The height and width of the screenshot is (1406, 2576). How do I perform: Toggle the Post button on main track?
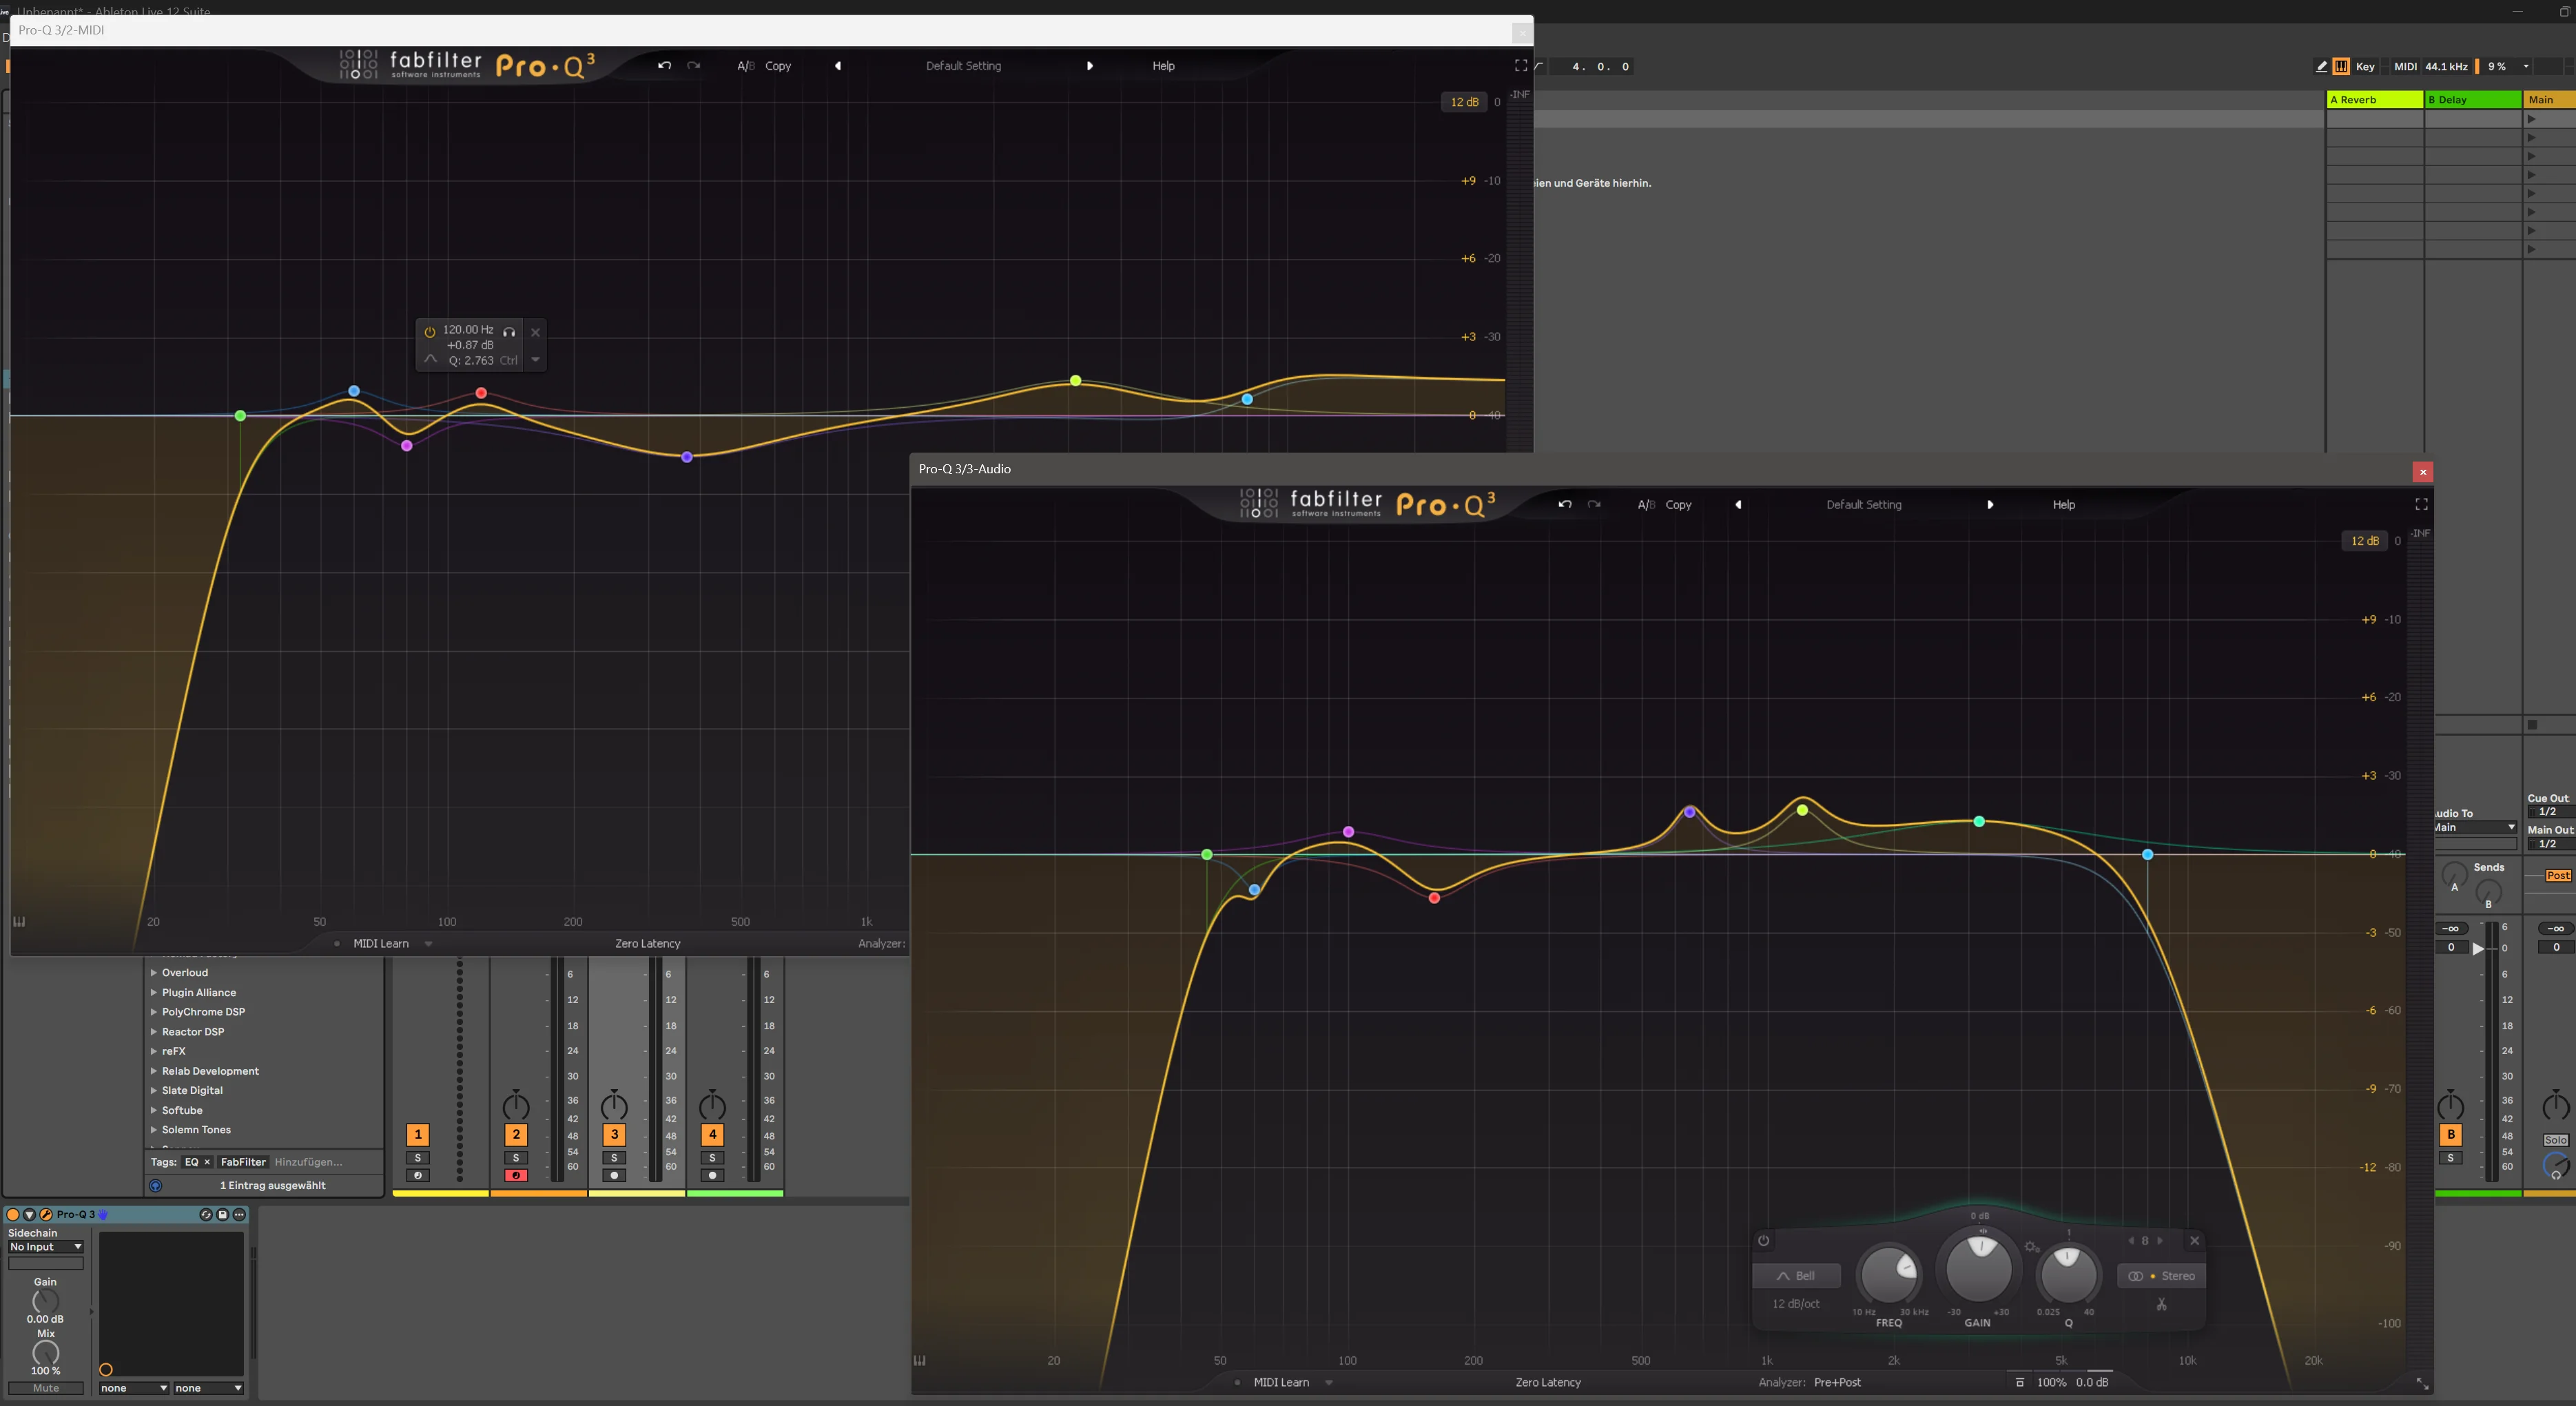(2558, 875)
